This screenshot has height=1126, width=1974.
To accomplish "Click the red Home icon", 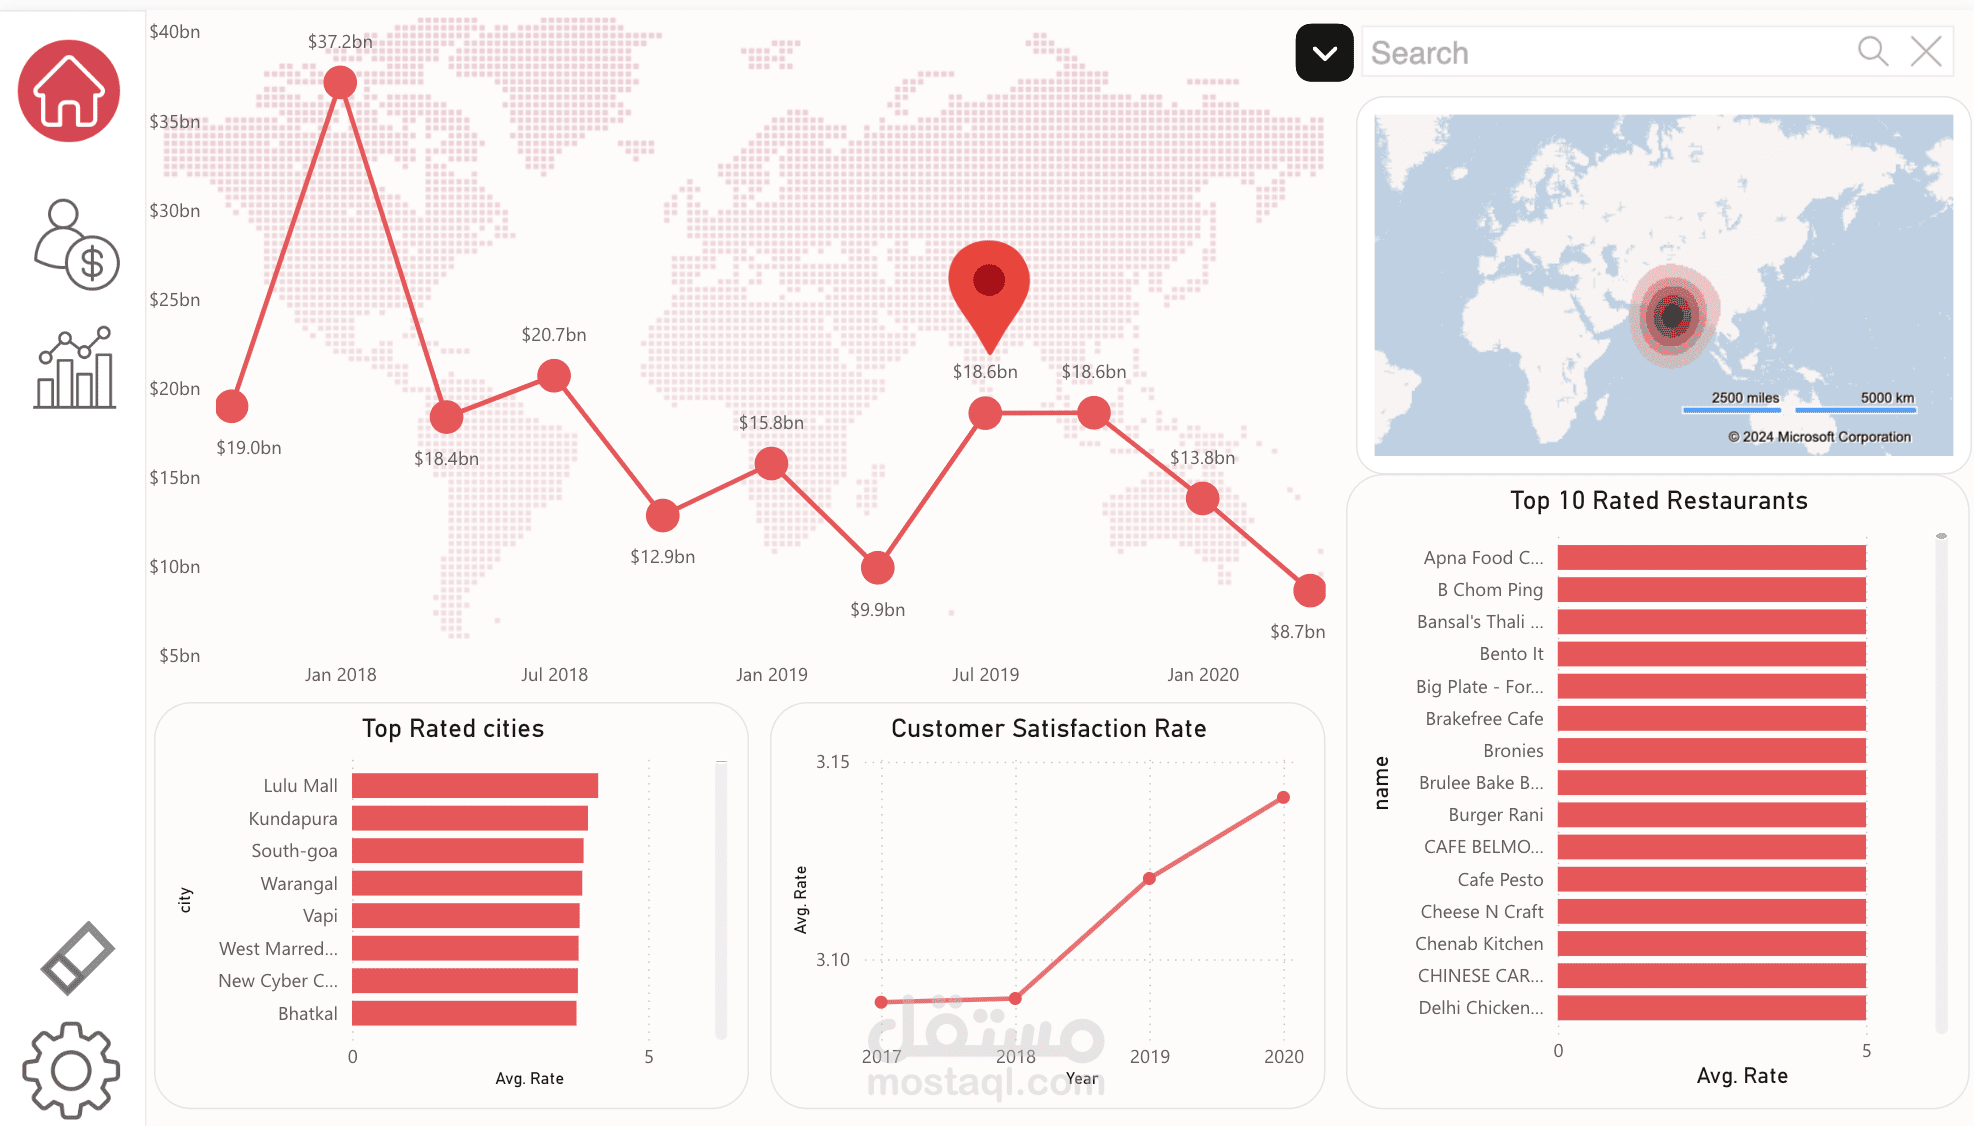I will [69, 91].
